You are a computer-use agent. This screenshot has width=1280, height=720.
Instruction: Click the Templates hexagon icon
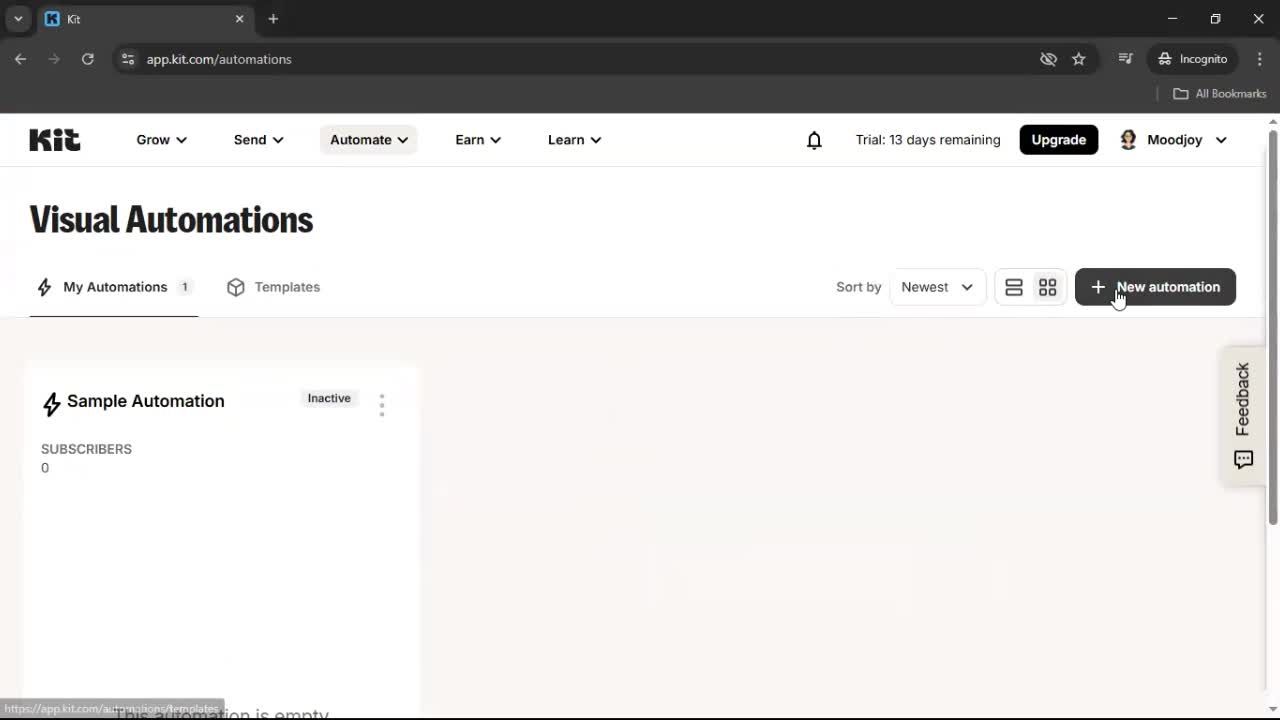pos(235,287)
